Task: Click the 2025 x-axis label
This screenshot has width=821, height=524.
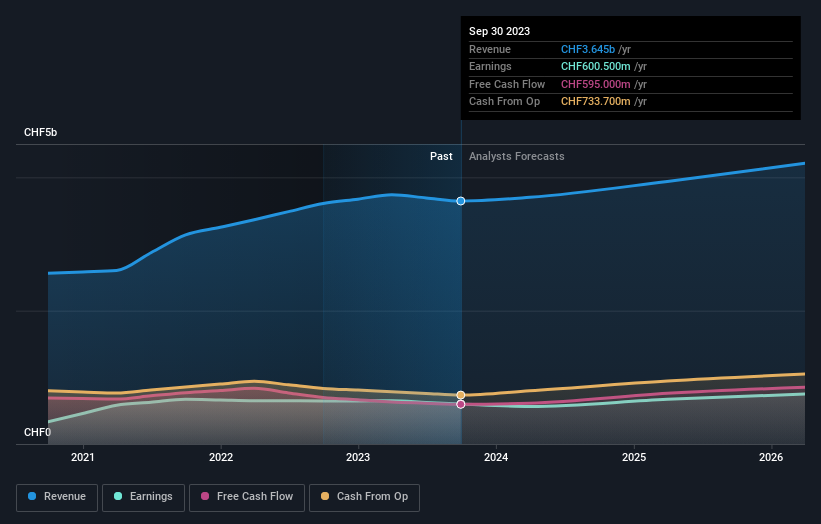Action: pyautogui.click(x=634, y=458)
